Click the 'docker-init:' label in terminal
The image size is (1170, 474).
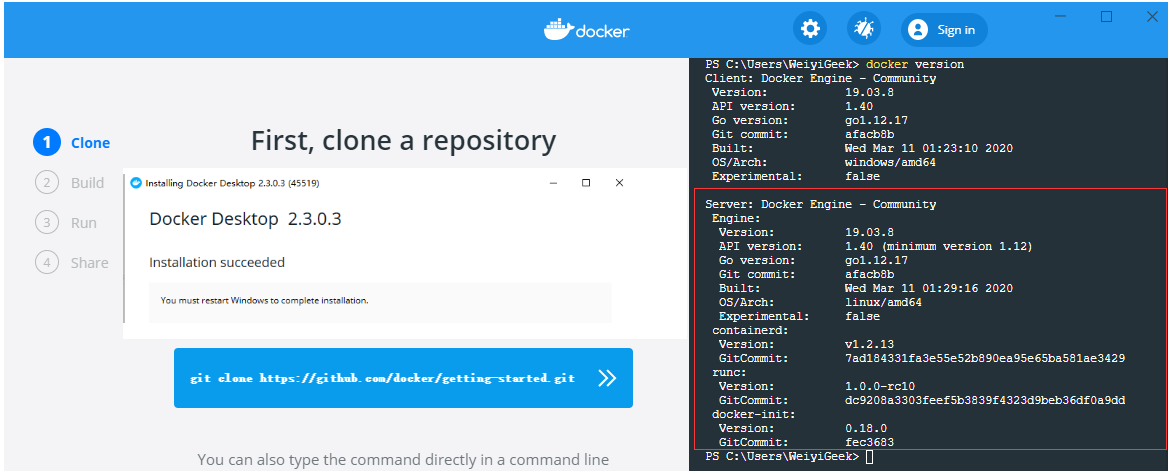[x=754, y=414]
